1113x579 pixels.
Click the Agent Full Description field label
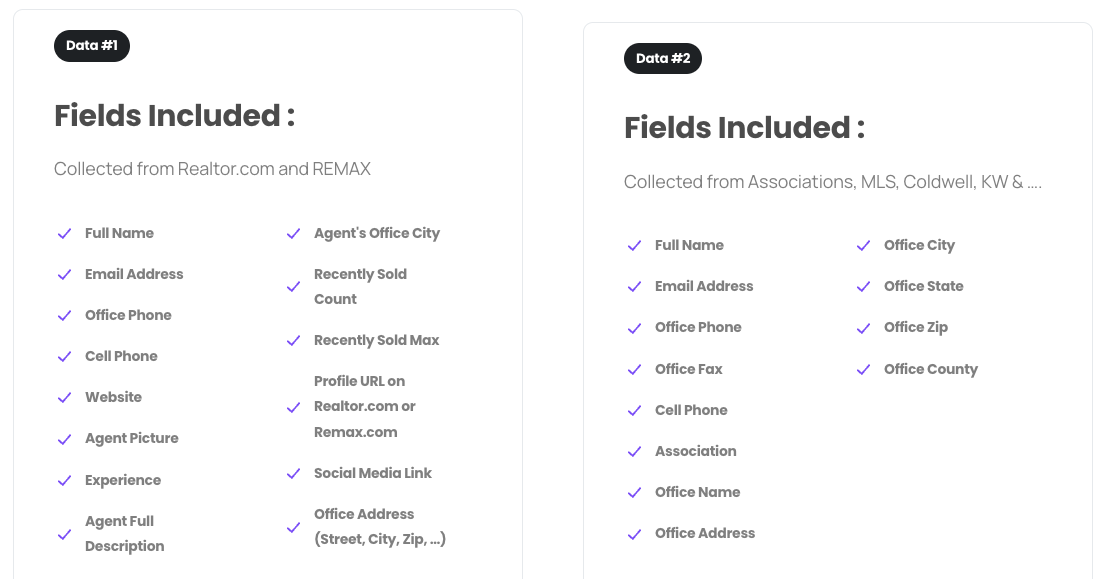tap(125, 534)
